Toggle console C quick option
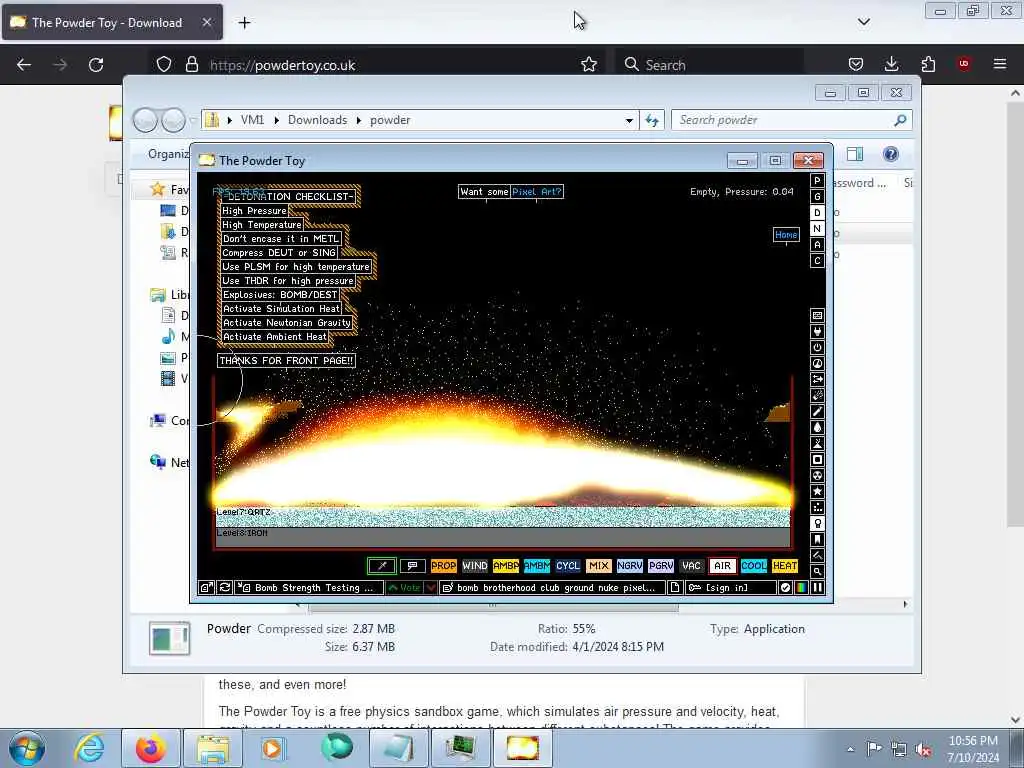The width and height of the screenshot is (1024, 768). (x=817, y=261)
